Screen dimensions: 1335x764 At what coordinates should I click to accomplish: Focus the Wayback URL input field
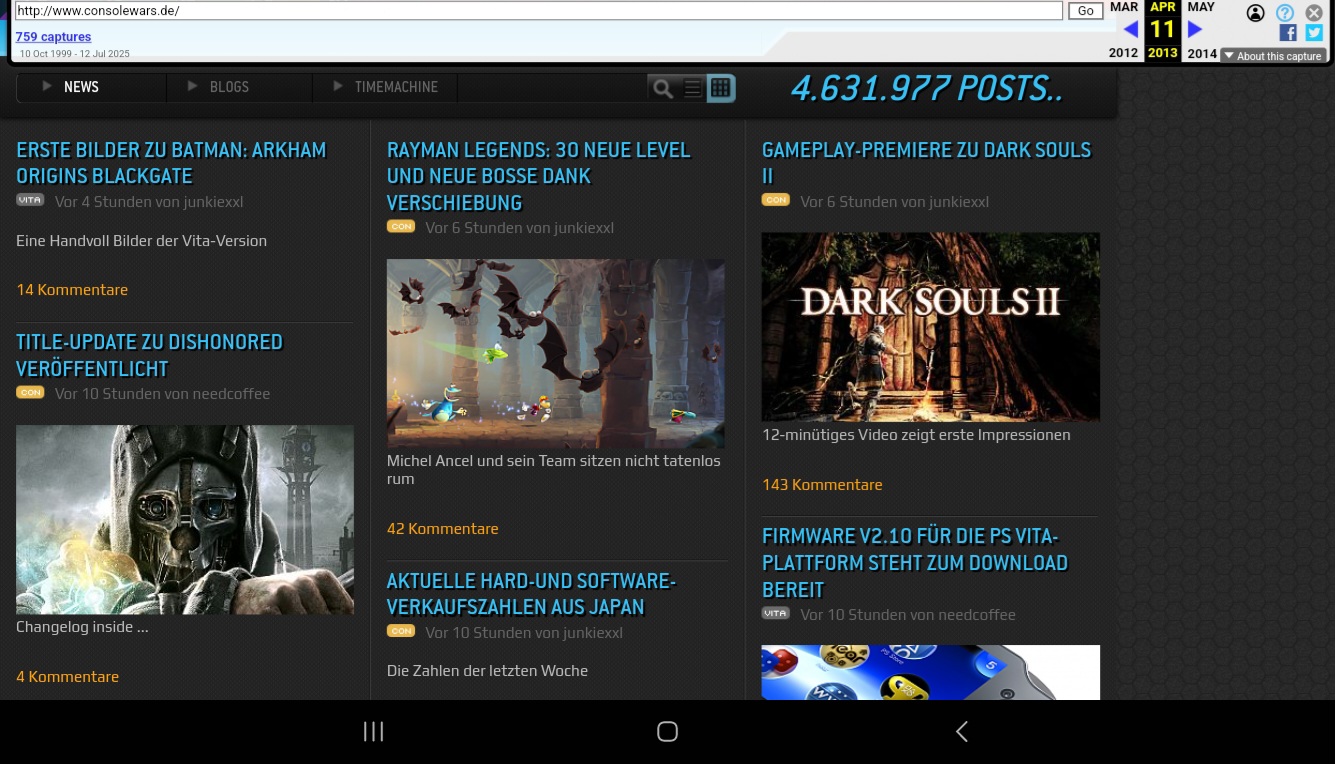(x=538, y=11)
